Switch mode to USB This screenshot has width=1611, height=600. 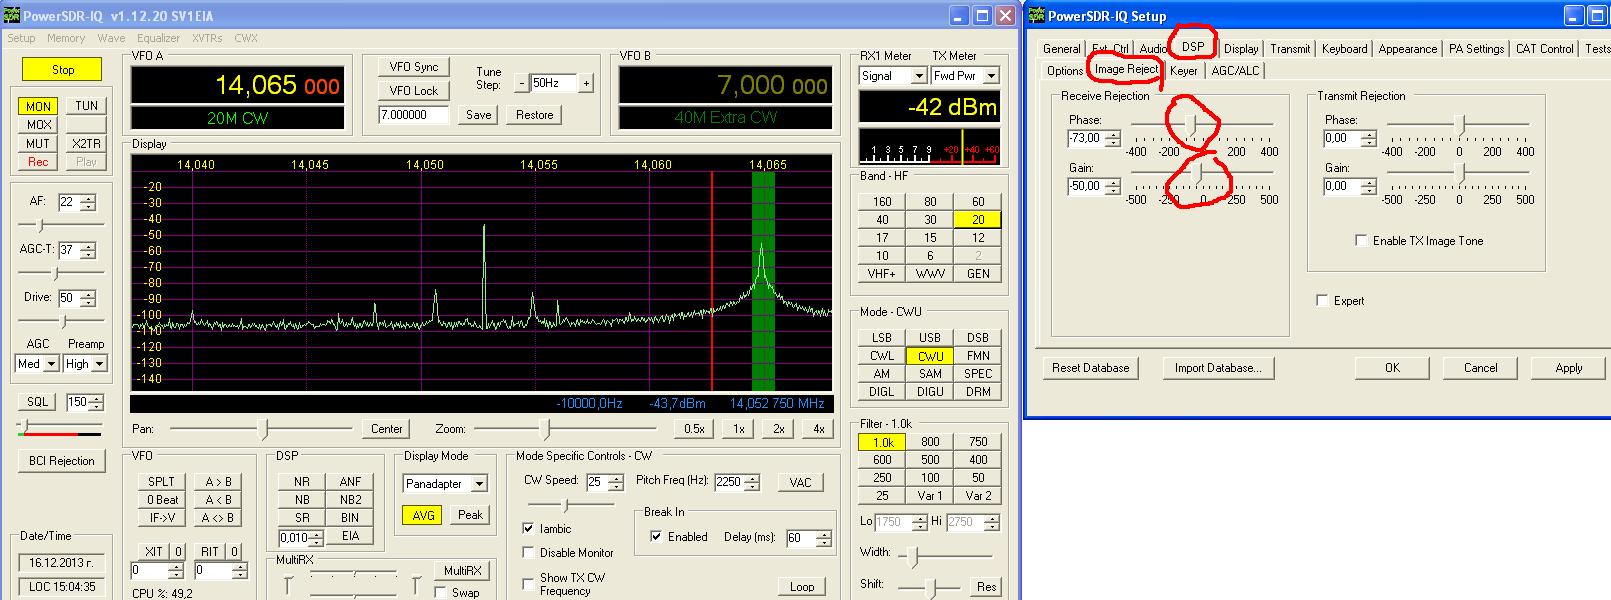click(929, 338)
